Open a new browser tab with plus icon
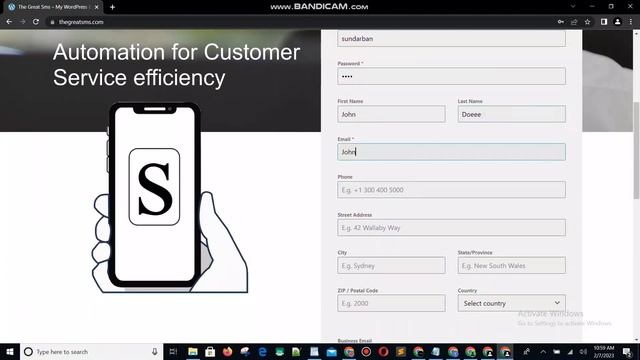This screenshot has width=640, height=360. click(x=112, y=7)
